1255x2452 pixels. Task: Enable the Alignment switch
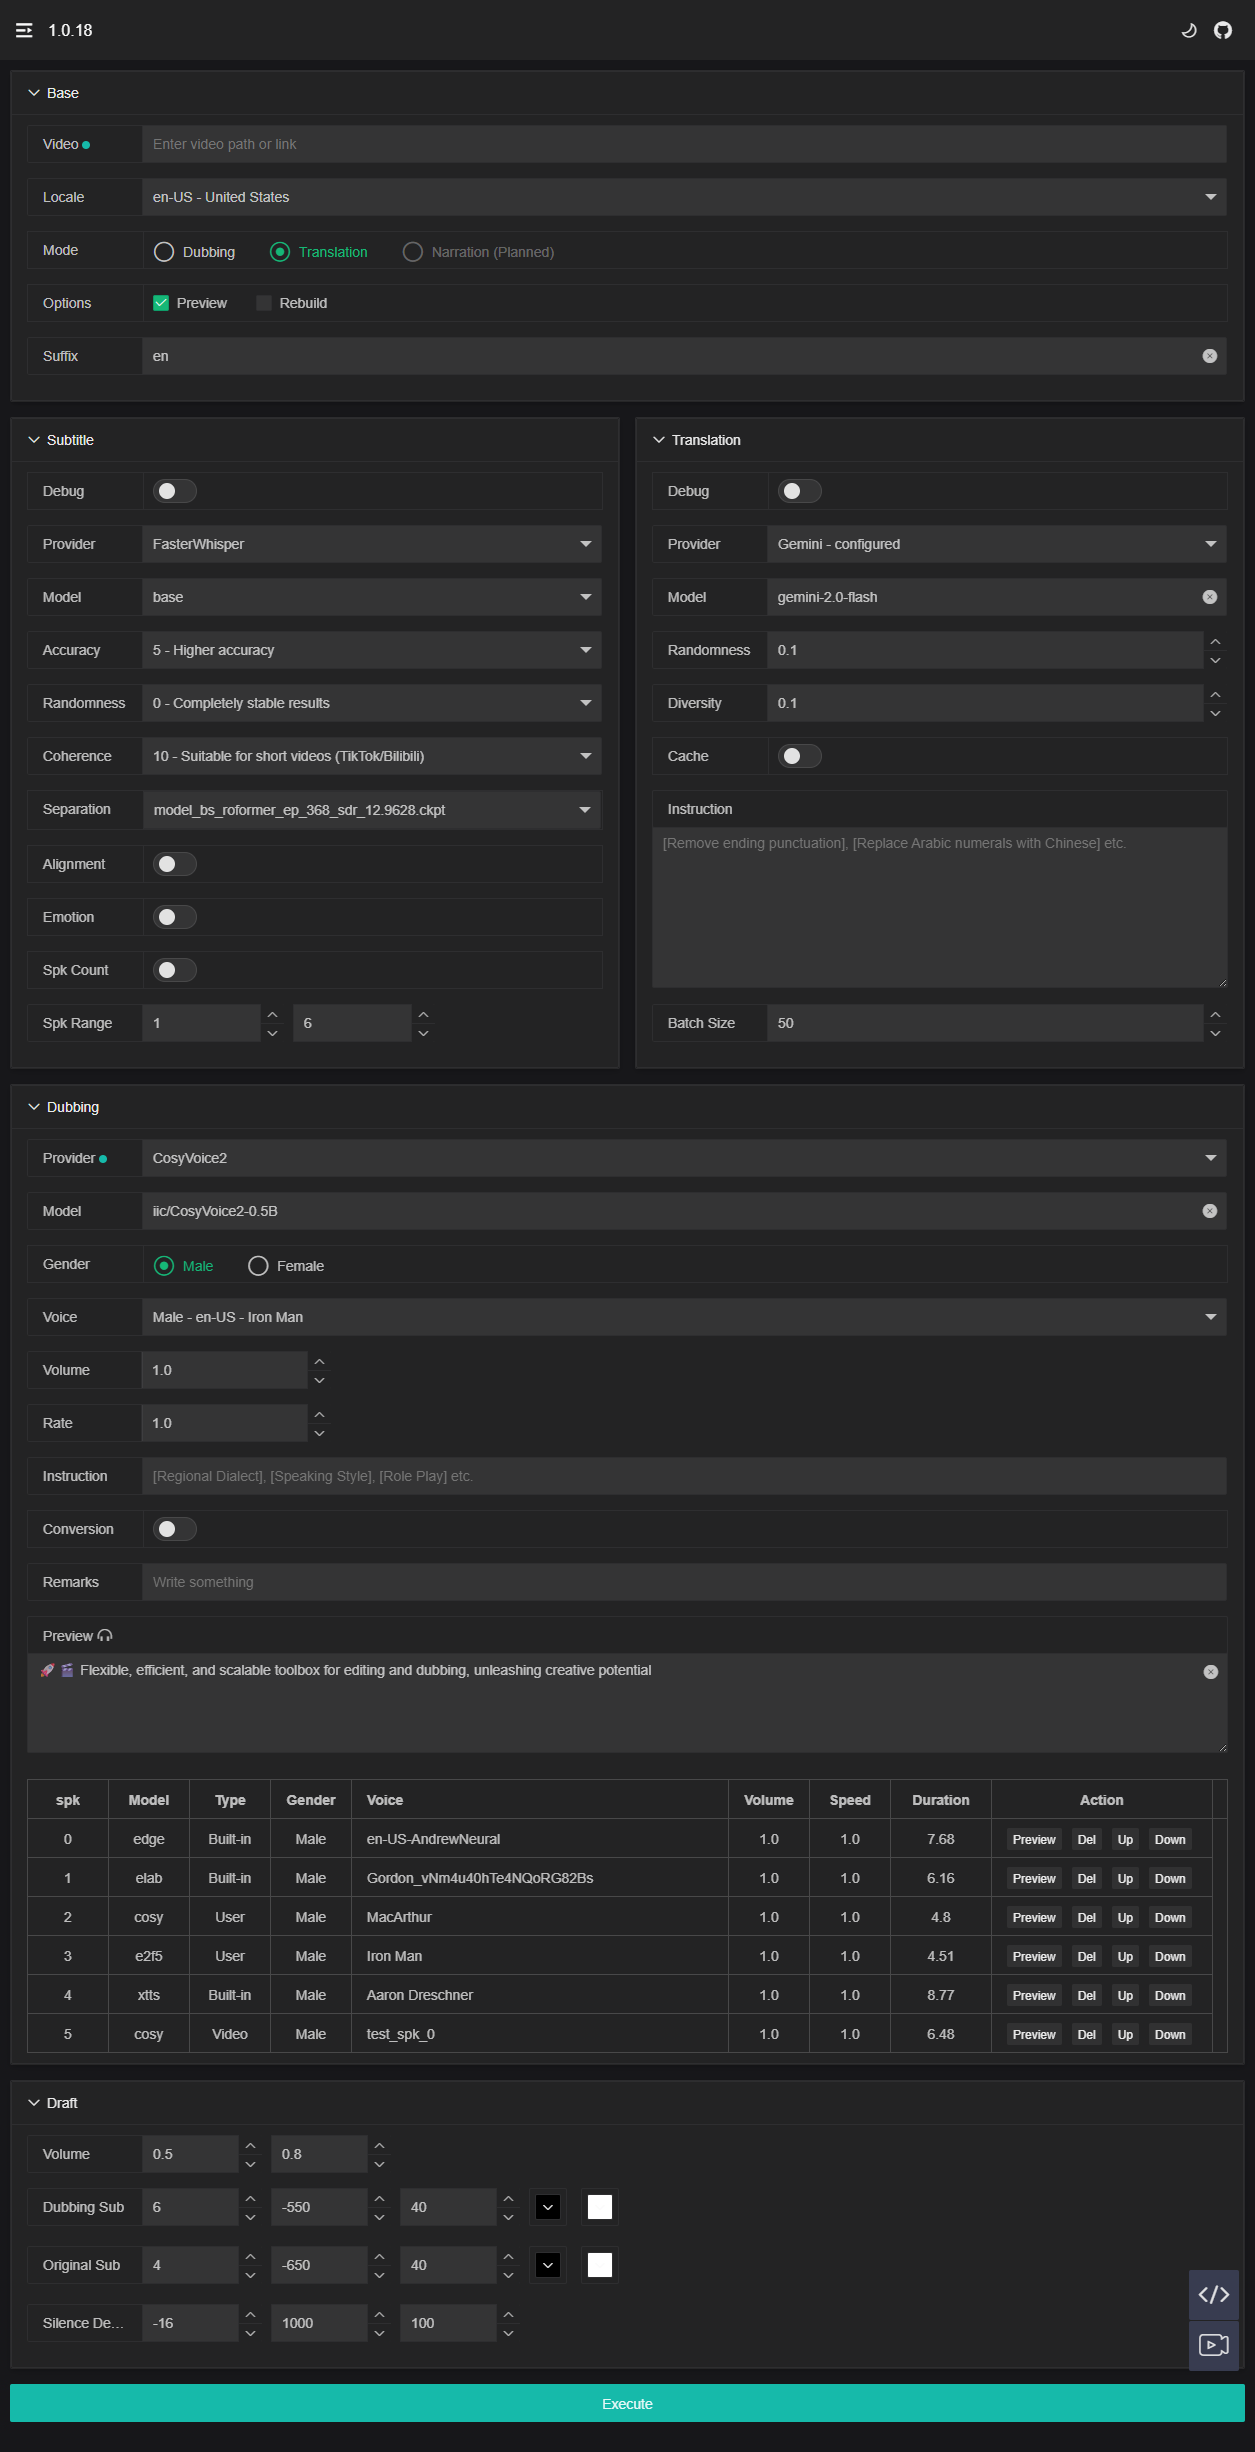click(175, 864)
